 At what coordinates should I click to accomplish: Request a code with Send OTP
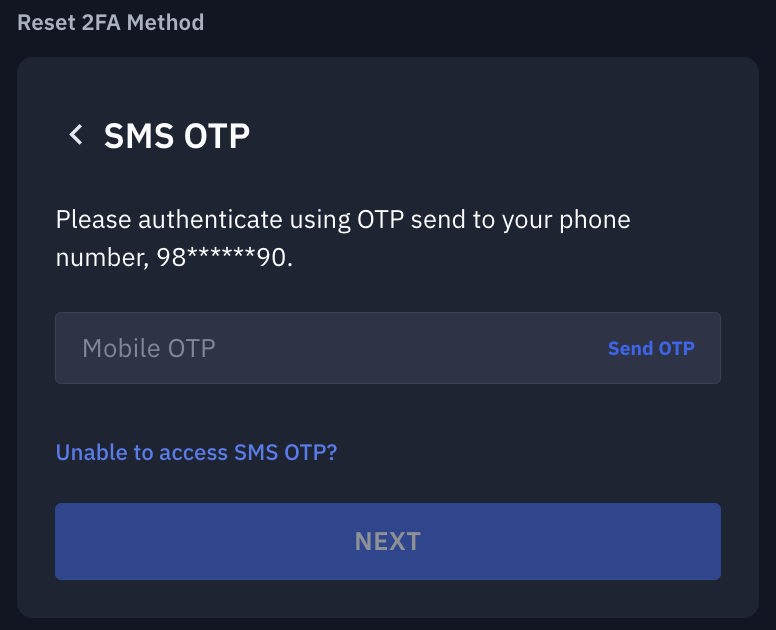pyautogui.click(x=651, y=349)
